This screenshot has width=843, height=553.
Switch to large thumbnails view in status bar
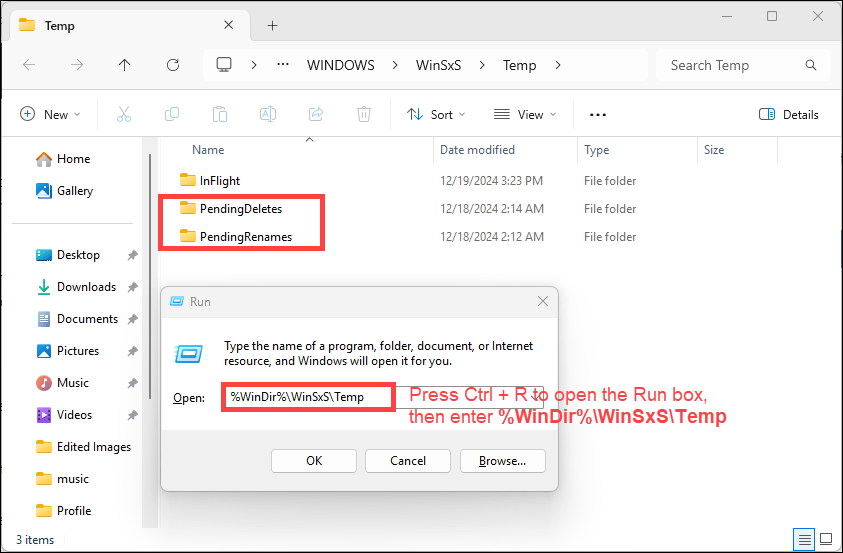coord(825,539)
